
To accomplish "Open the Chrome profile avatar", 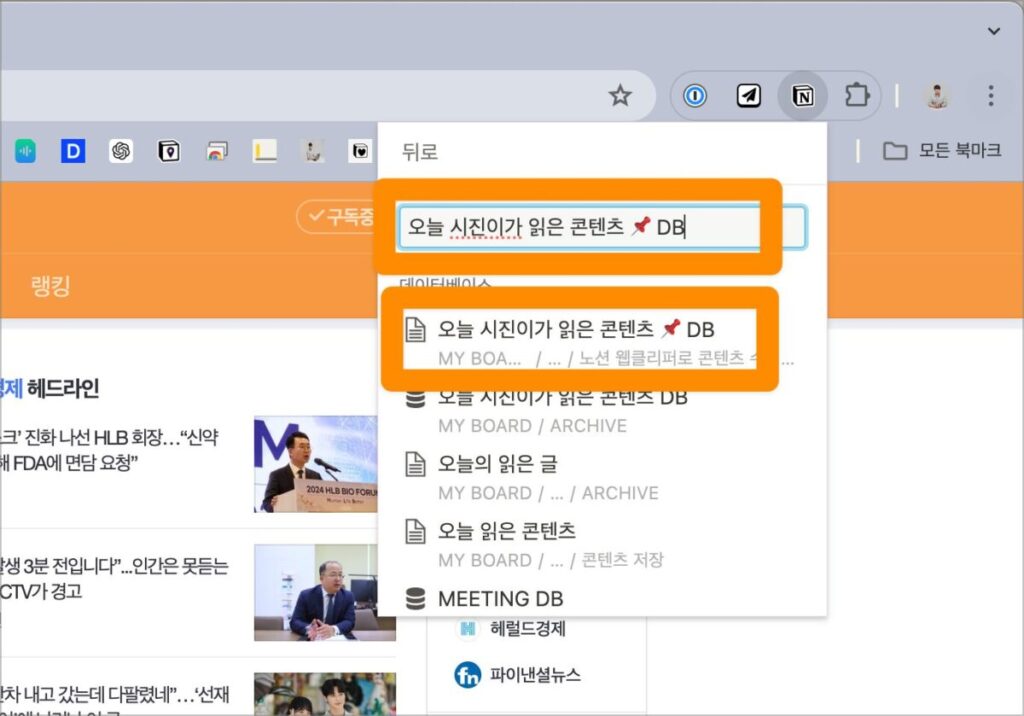I will [x=937, y=96].
